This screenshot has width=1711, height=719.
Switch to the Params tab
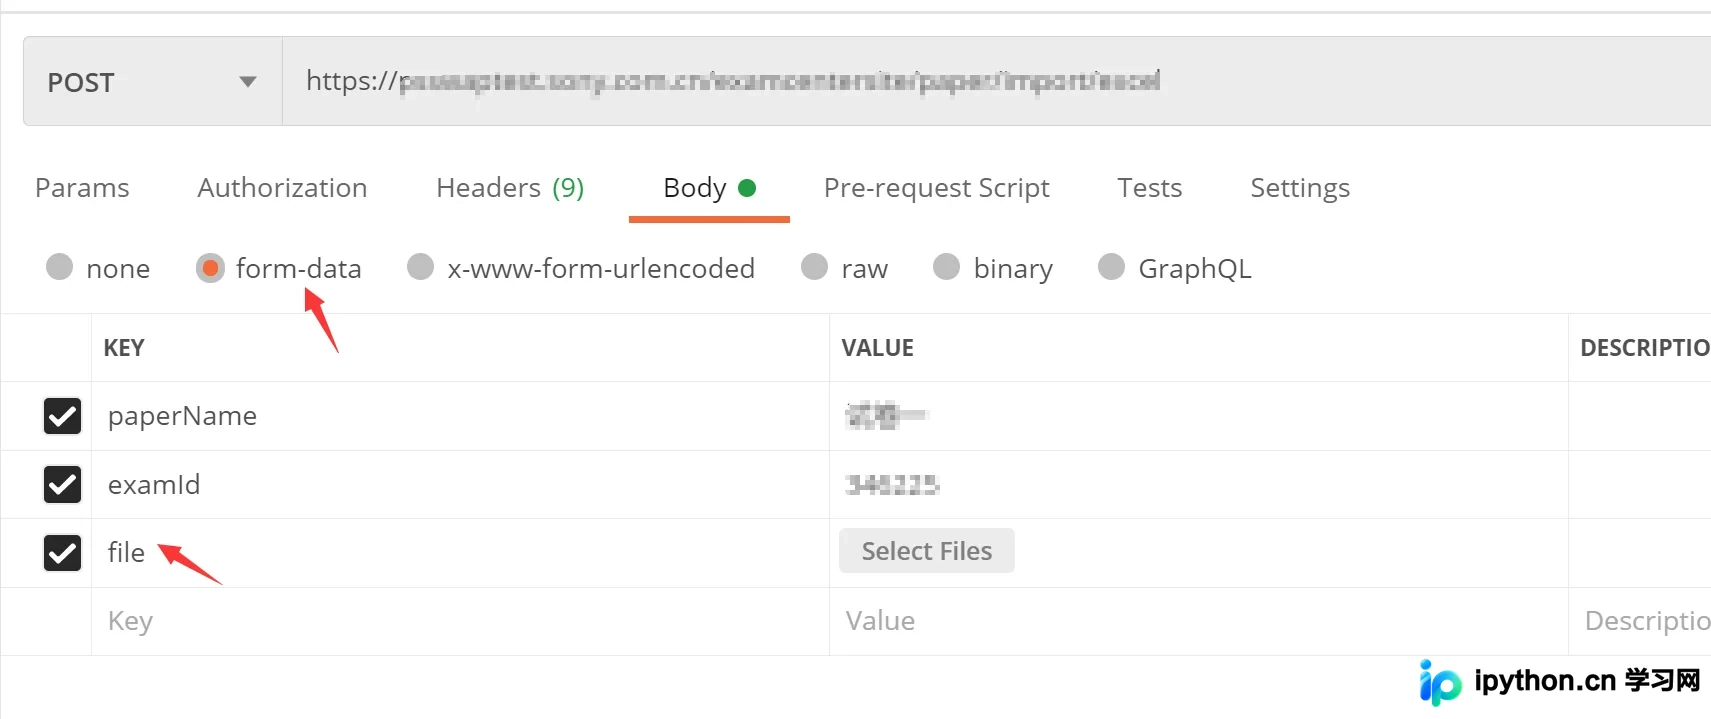[82, 188]
